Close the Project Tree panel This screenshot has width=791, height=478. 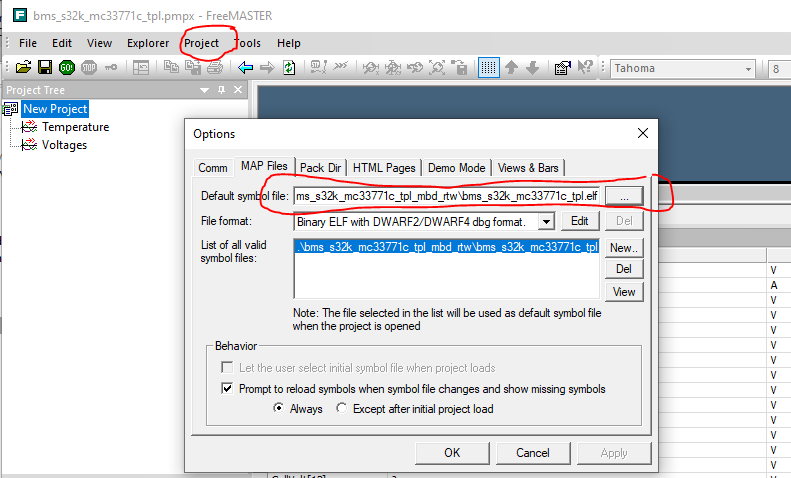(238, 90)
